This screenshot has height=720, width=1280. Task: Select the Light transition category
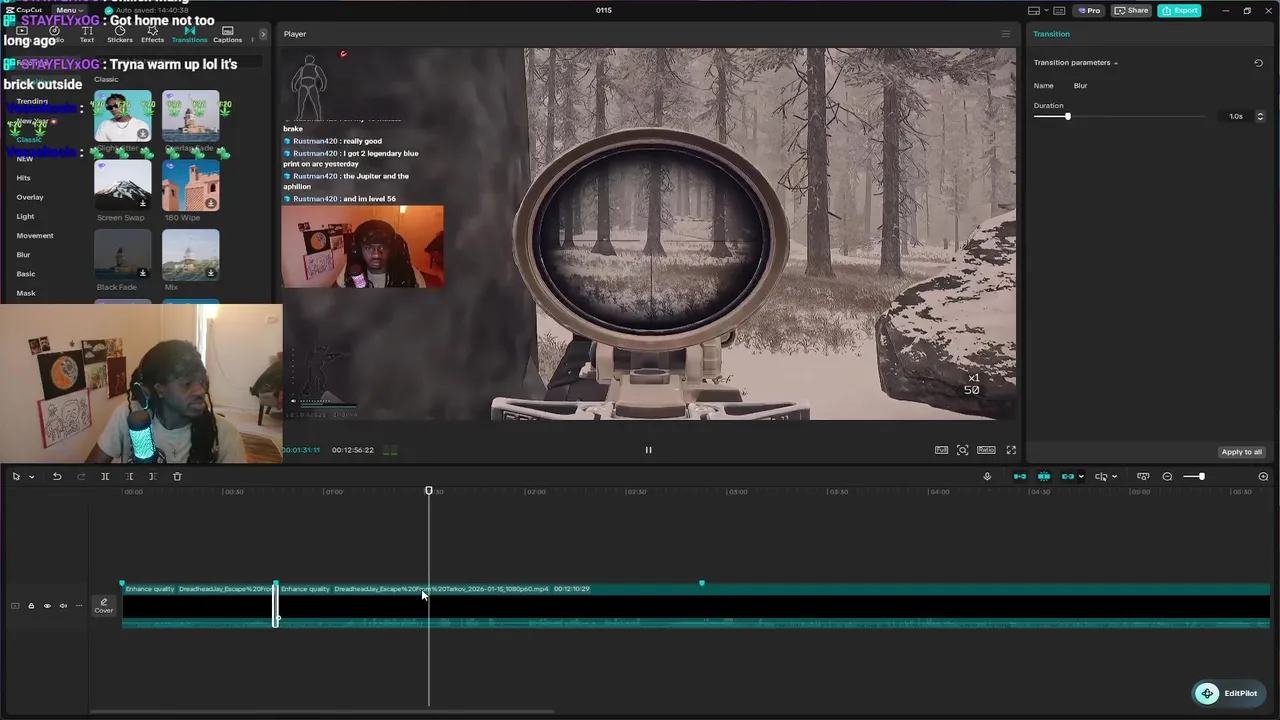point(25,216)
